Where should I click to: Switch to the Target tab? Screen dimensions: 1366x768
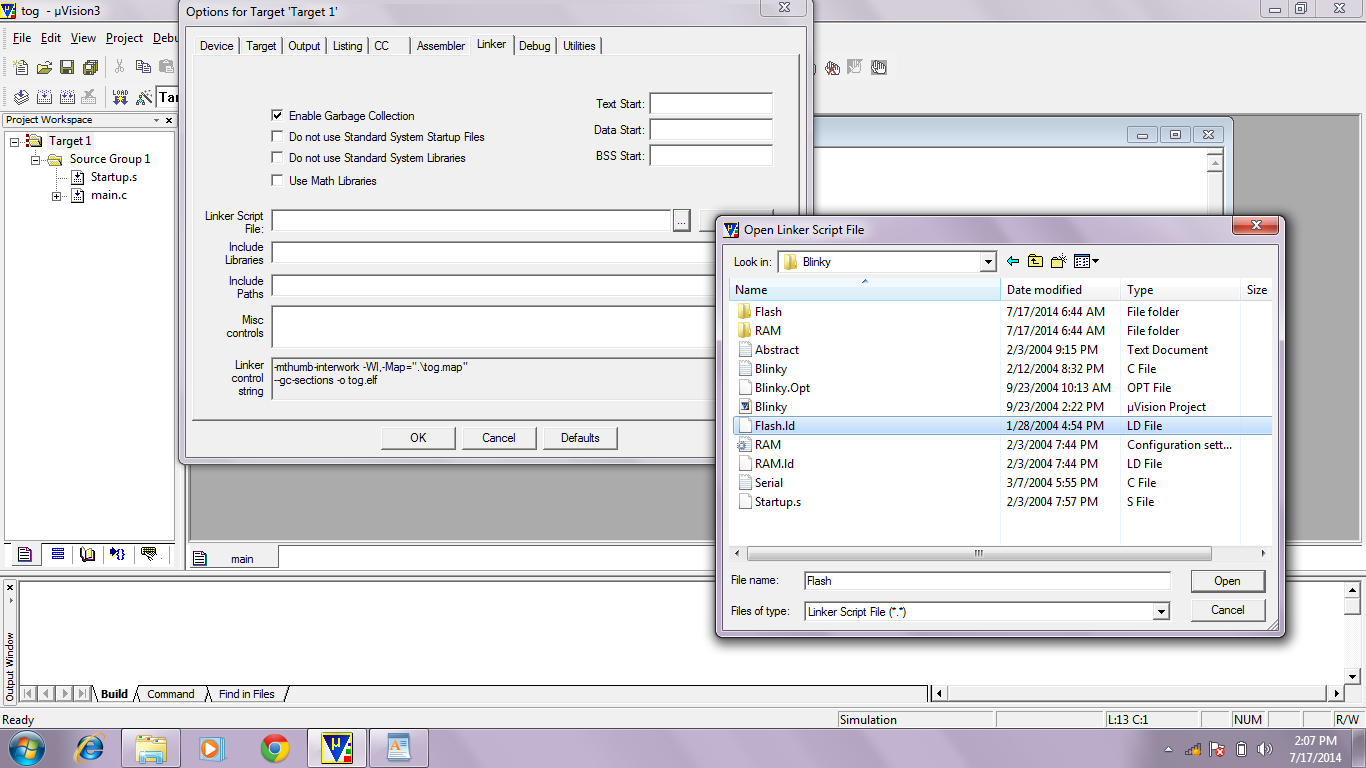click(261, 46)
